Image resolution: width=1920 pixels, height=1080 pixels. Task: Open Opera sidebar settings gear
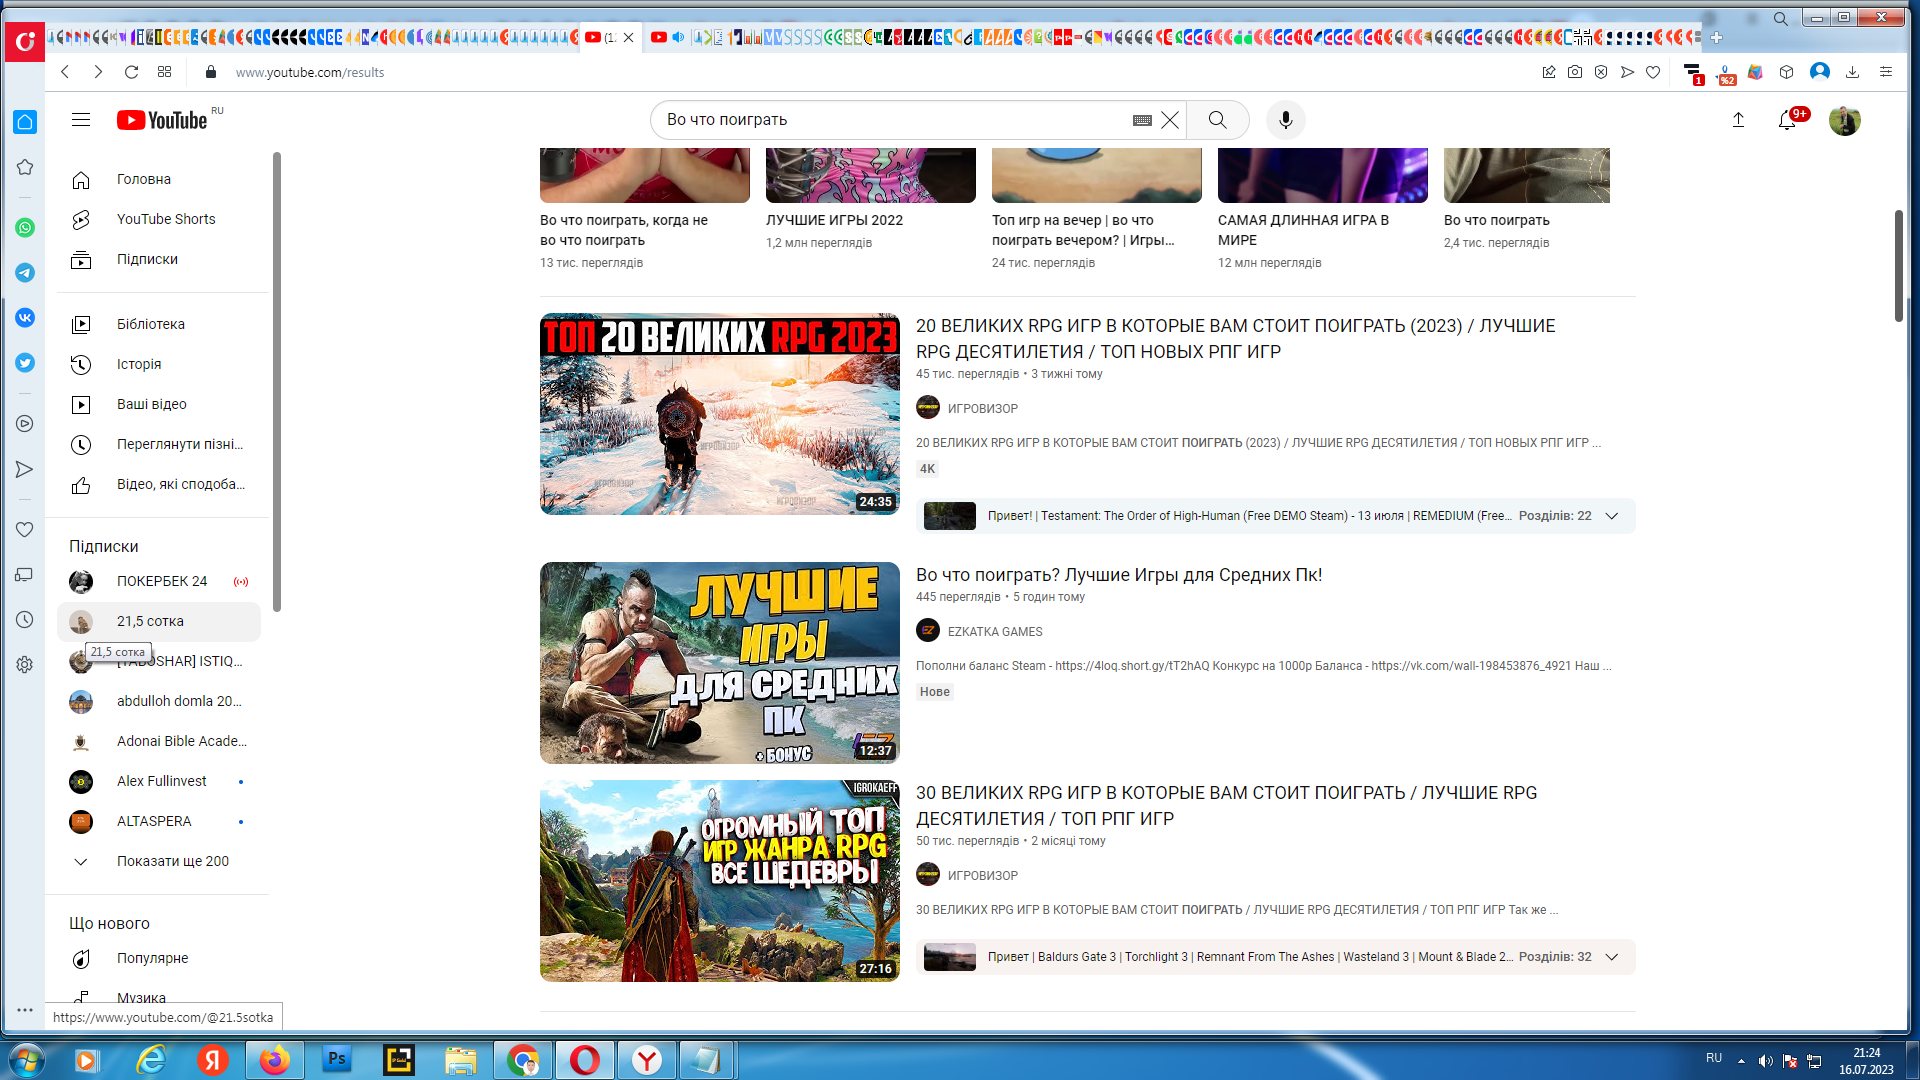coord(25,665)
